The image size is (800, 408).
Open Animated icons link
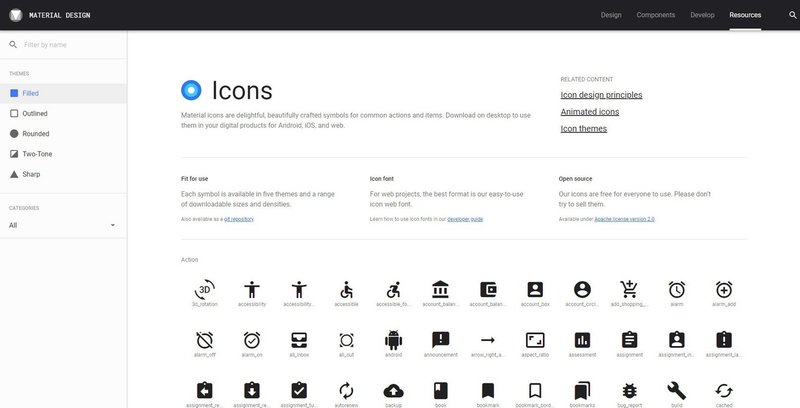tap(589, 112)
